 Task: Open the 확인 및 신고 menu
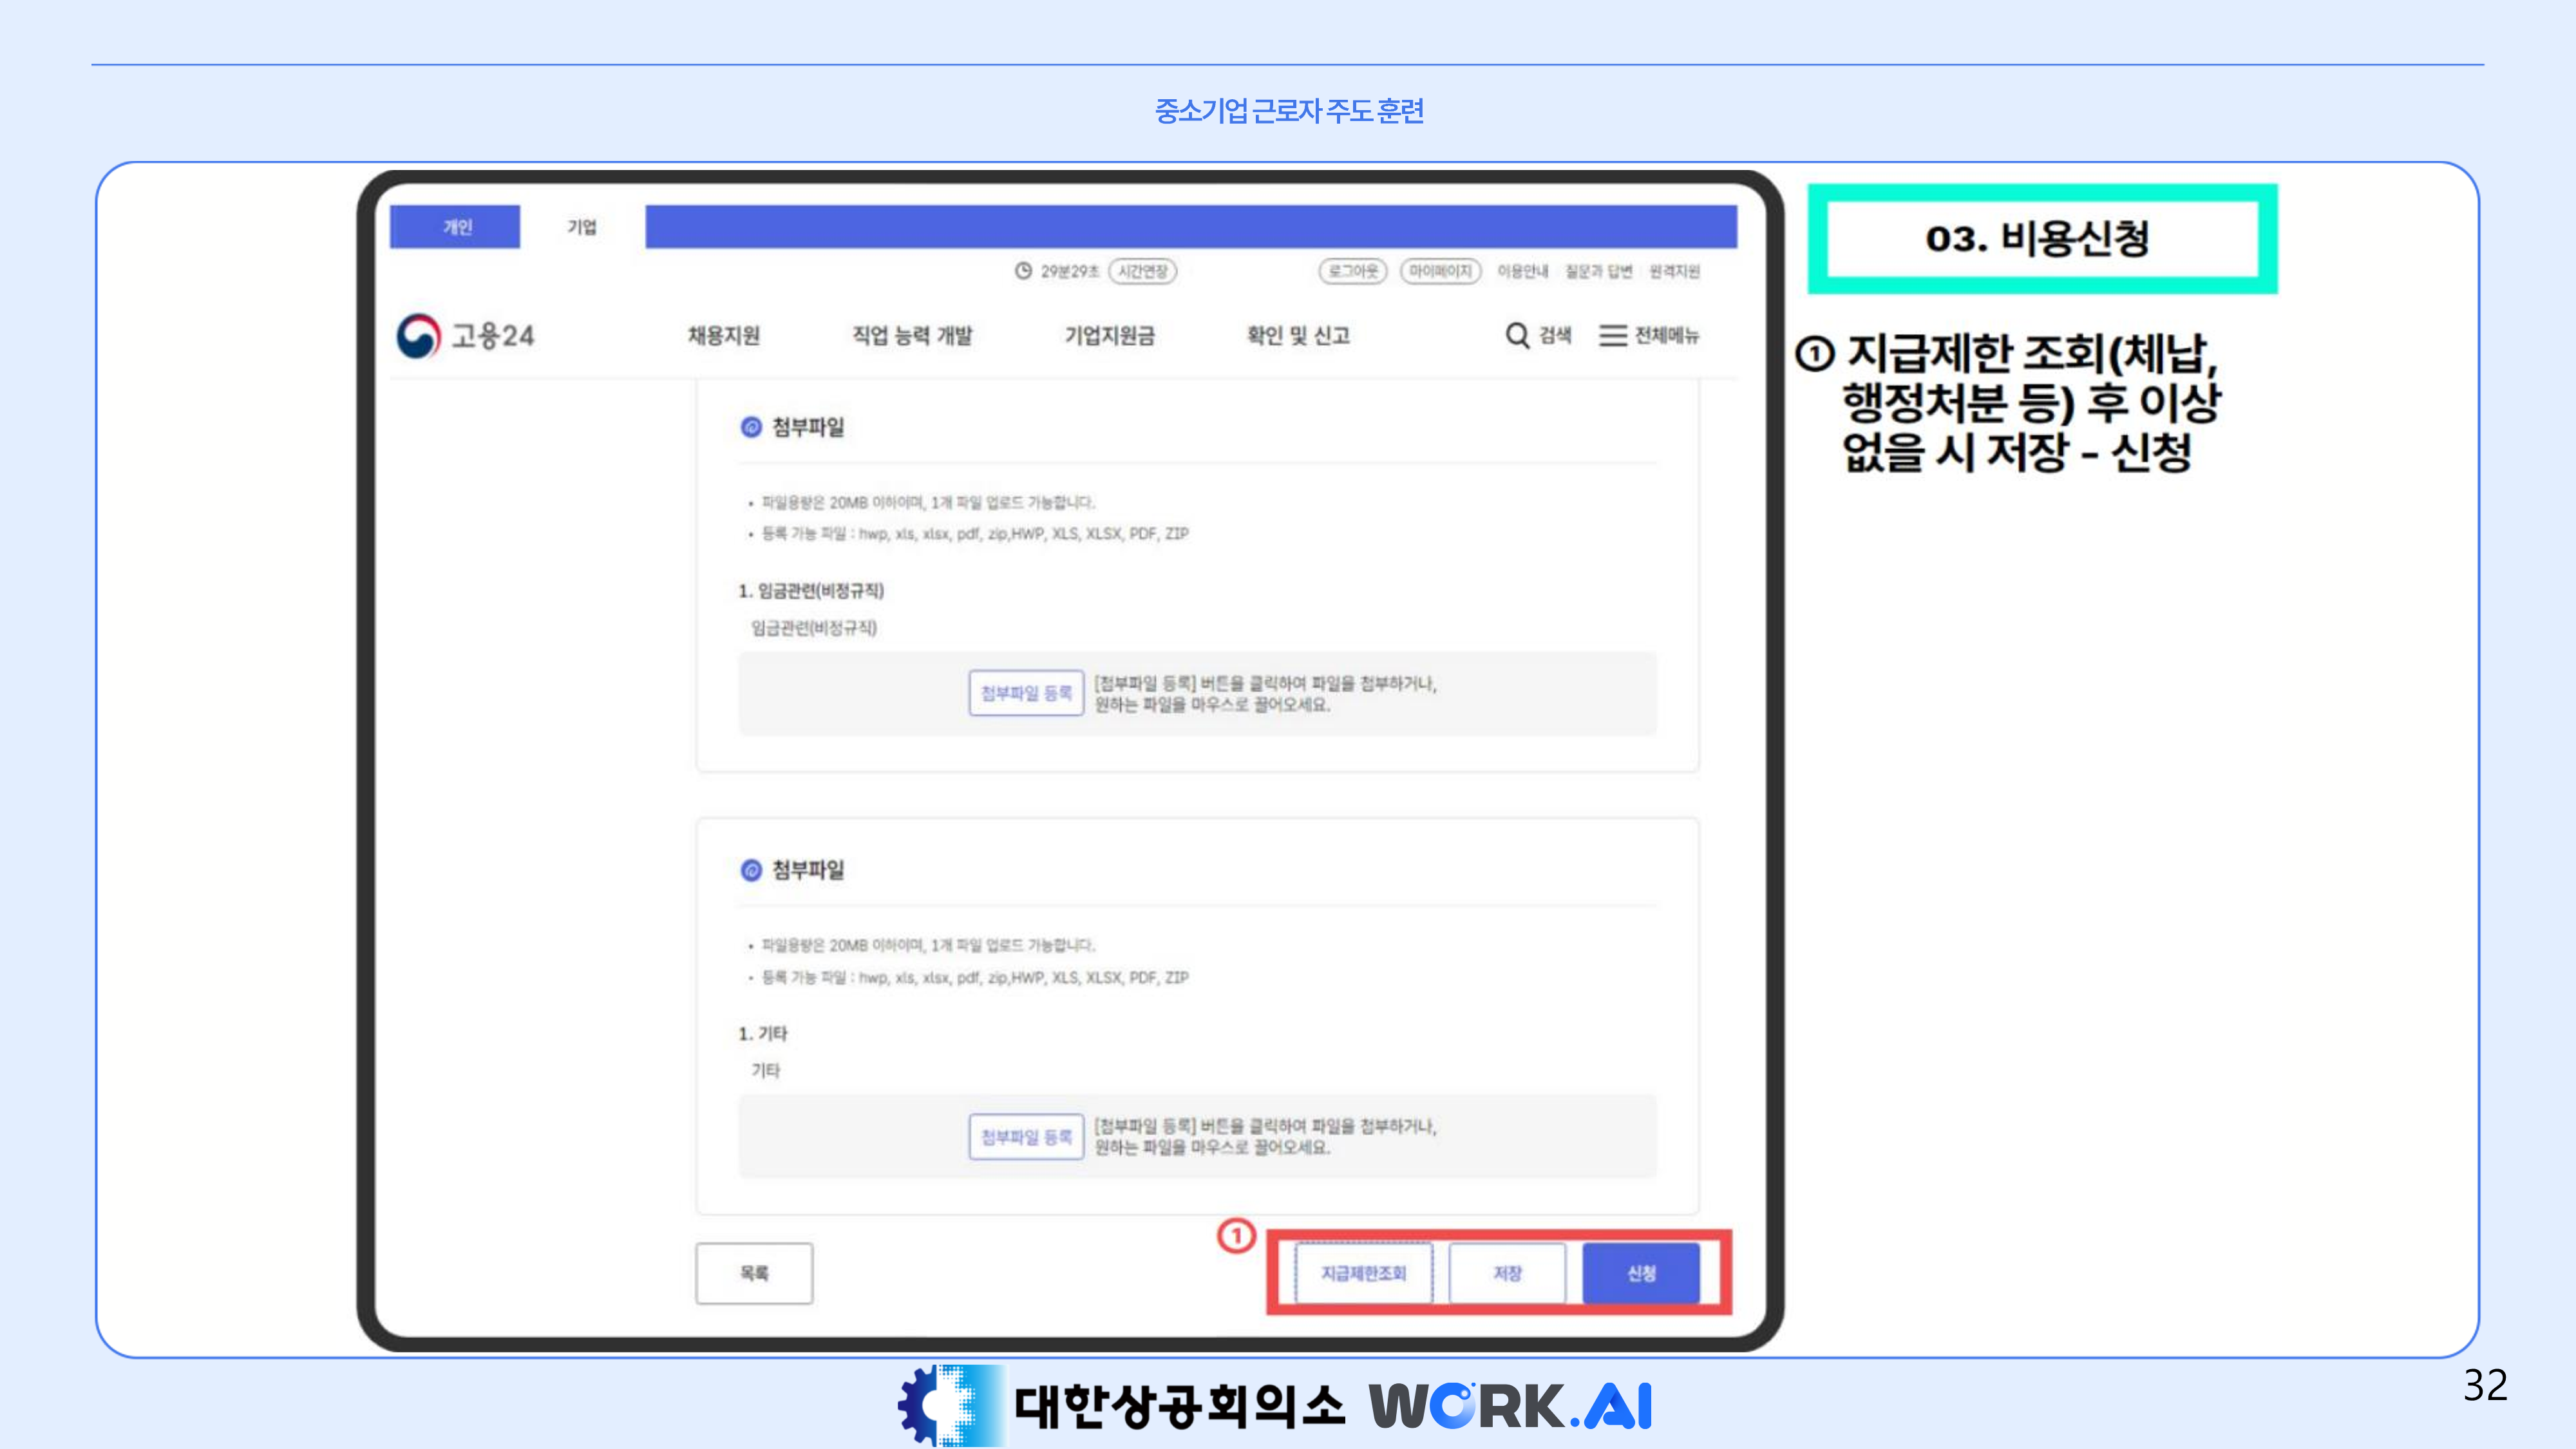1298,336
